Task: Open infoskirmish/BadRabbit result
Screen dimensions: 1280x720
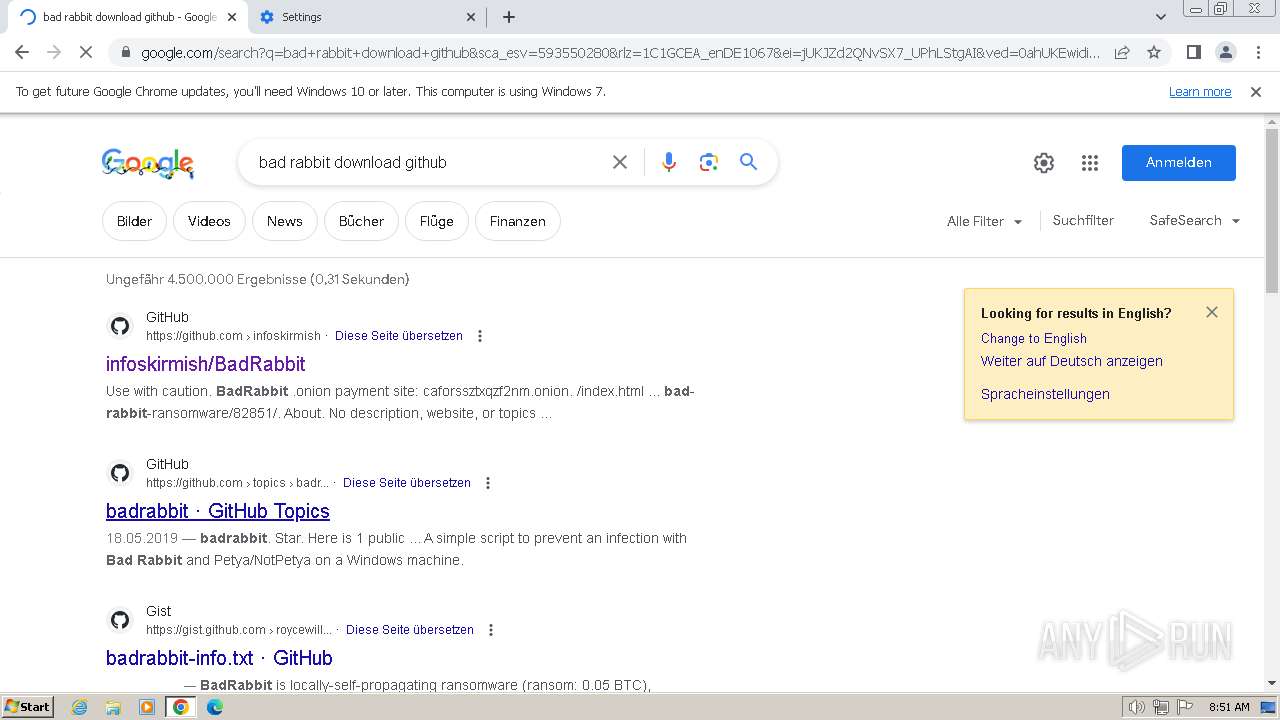Action: (206, 364)
